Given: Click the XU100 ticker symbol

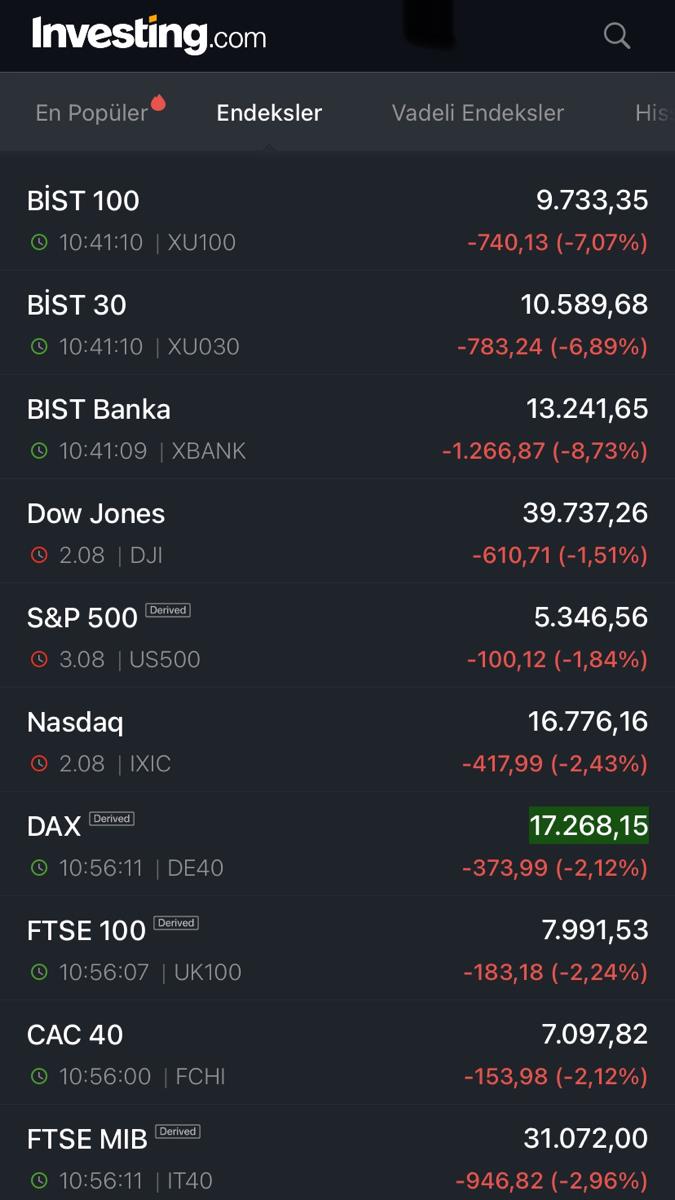Looking at the screenshot, I should pyautogui.click(x=202, y=242).
